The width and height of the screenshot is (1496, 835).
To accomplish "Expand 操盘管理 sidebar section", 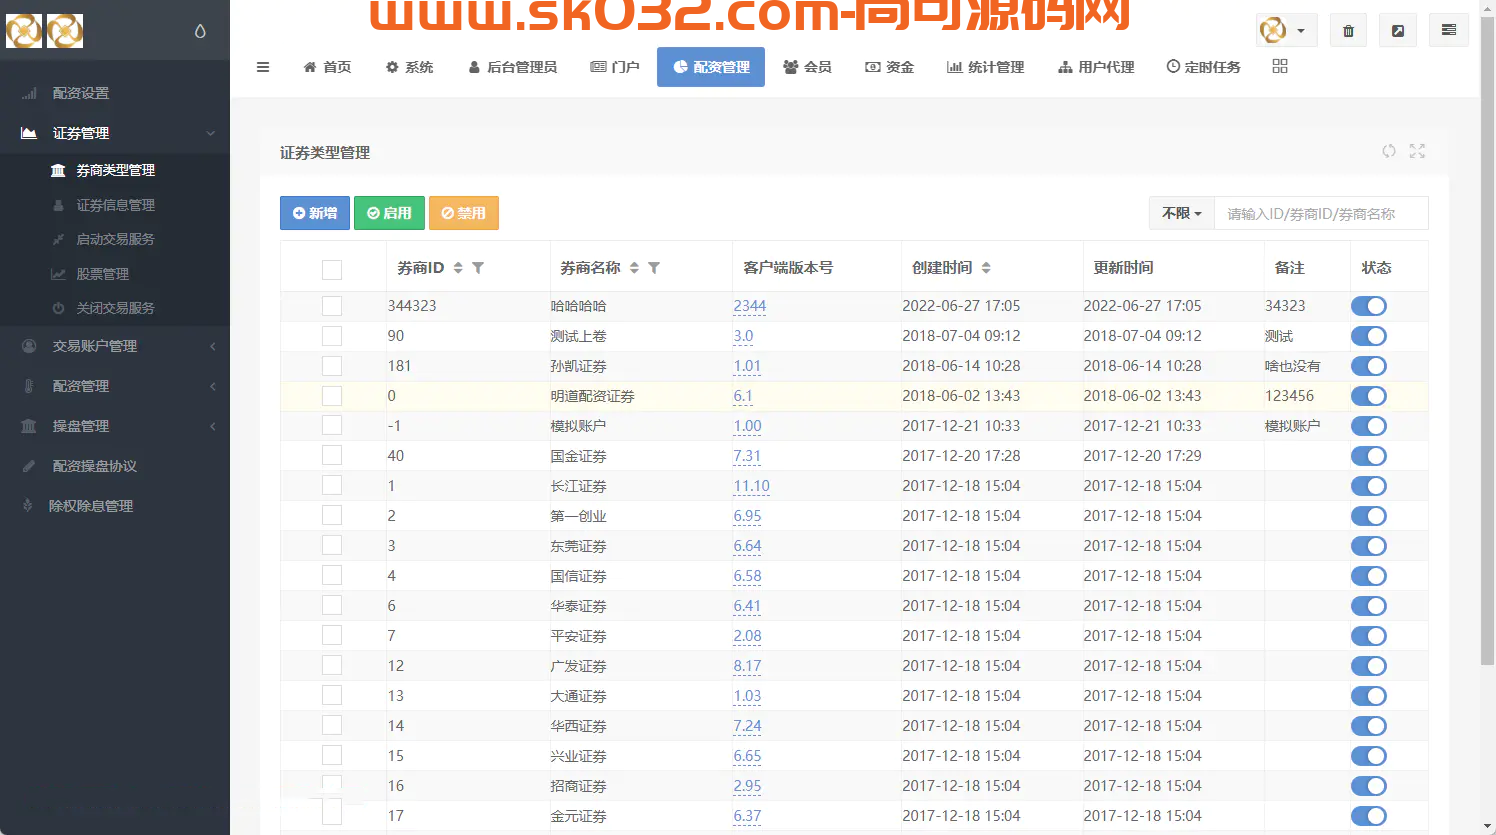I will pos(115,426).
